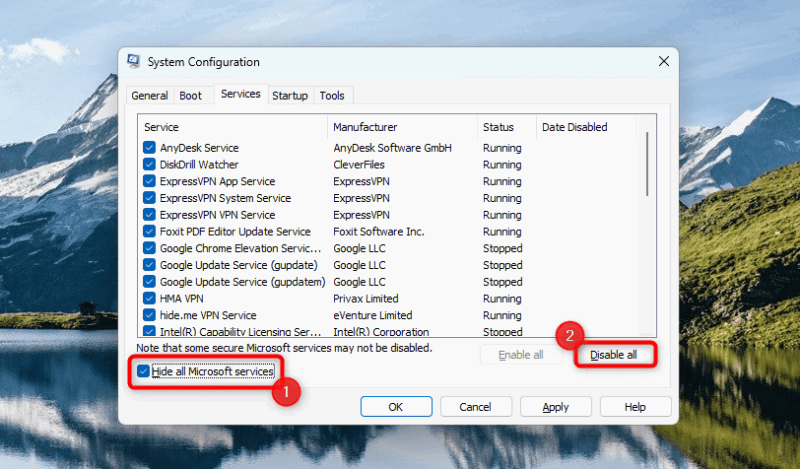Switch to the Tools tab

332,95
